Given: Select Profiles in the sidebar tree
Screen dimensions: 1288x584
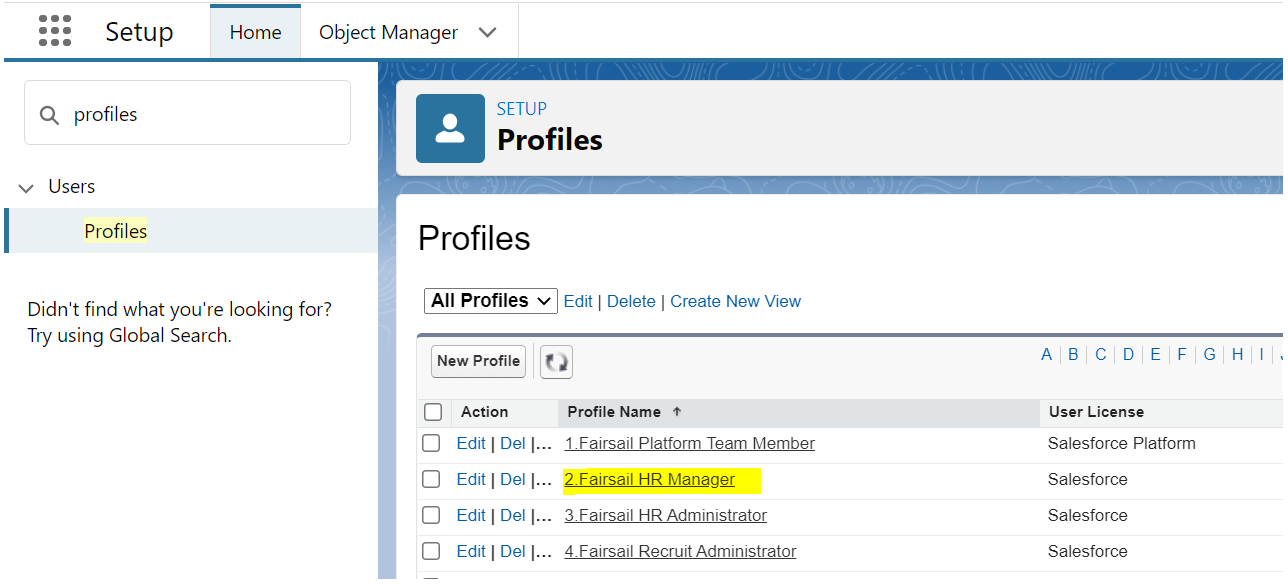Looking at the screenshot, I should 116,231.
